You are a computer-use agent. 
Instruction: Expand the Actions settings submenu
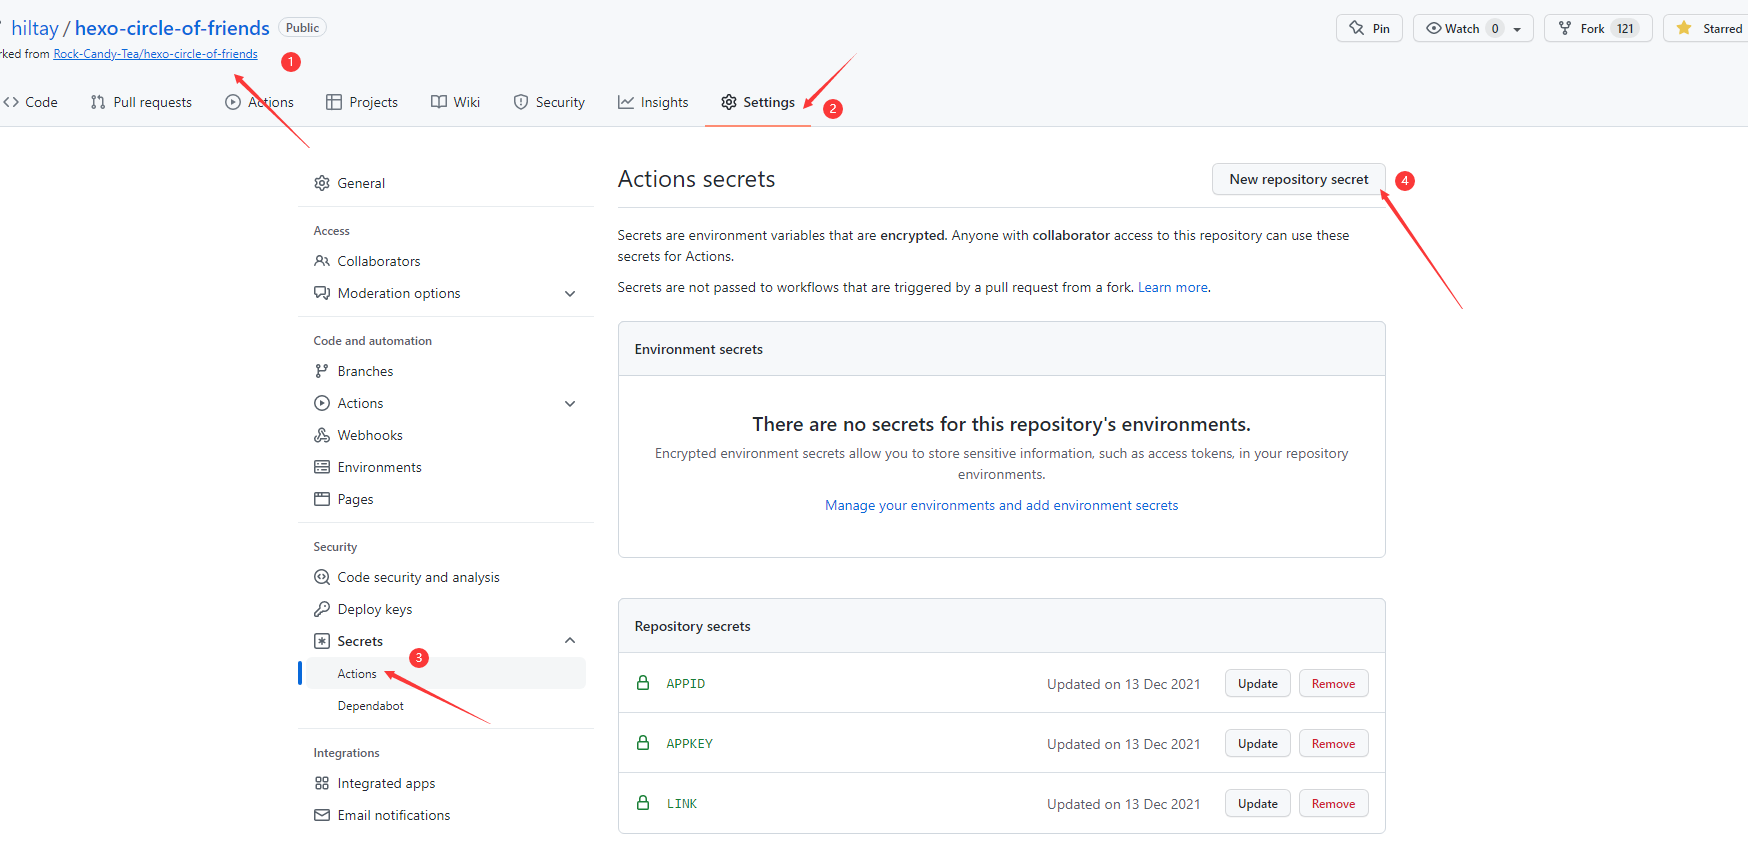click(x=570, y=403)
